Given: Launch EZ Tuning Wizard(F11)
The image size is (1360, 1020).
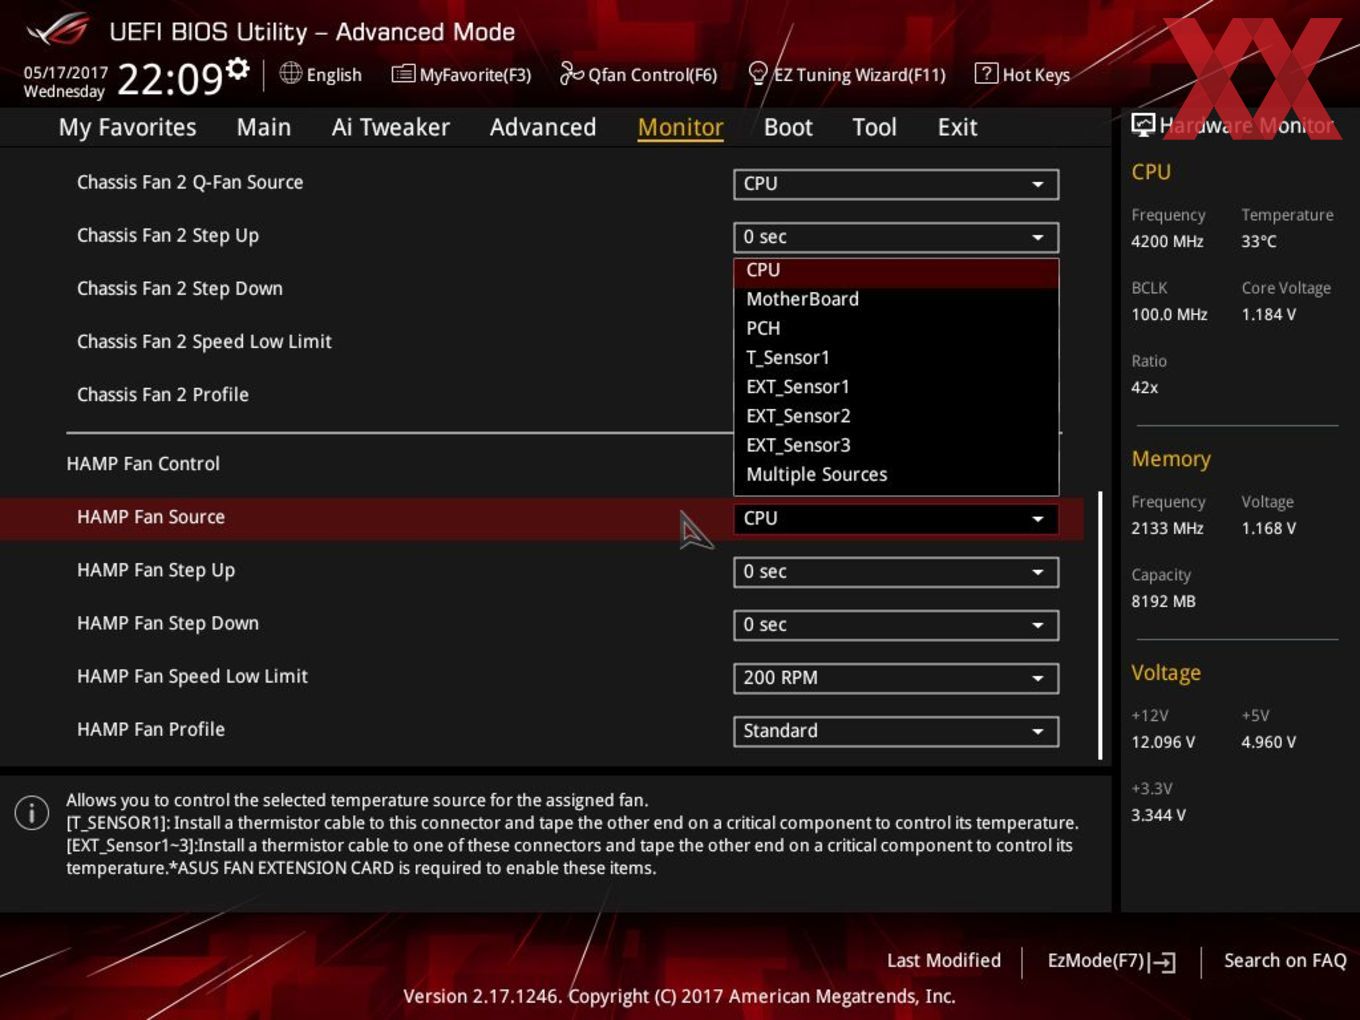Looking at the screenshot, I should click(x=846, y=74).
